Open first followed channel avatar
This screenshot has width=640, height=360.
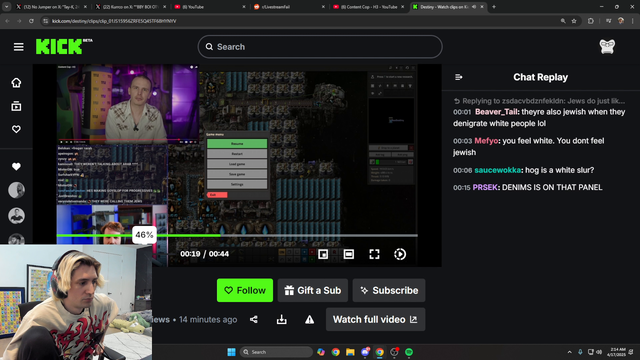coord(16,190)
